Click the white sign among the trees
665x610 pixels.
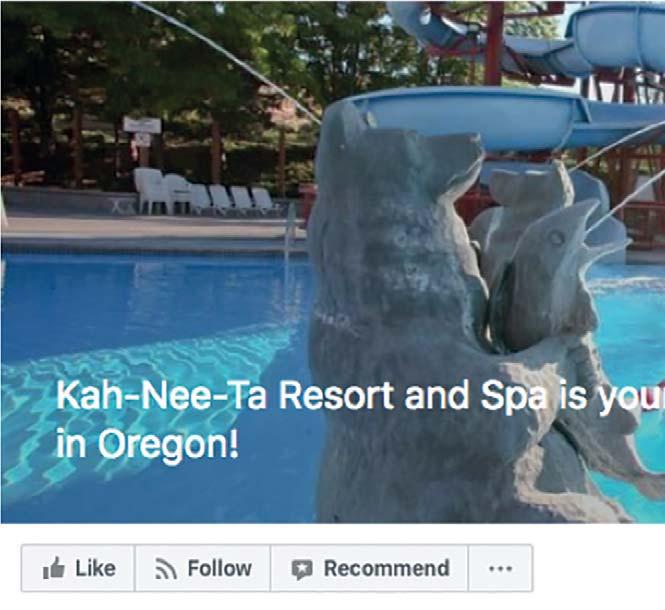point(142,125)
